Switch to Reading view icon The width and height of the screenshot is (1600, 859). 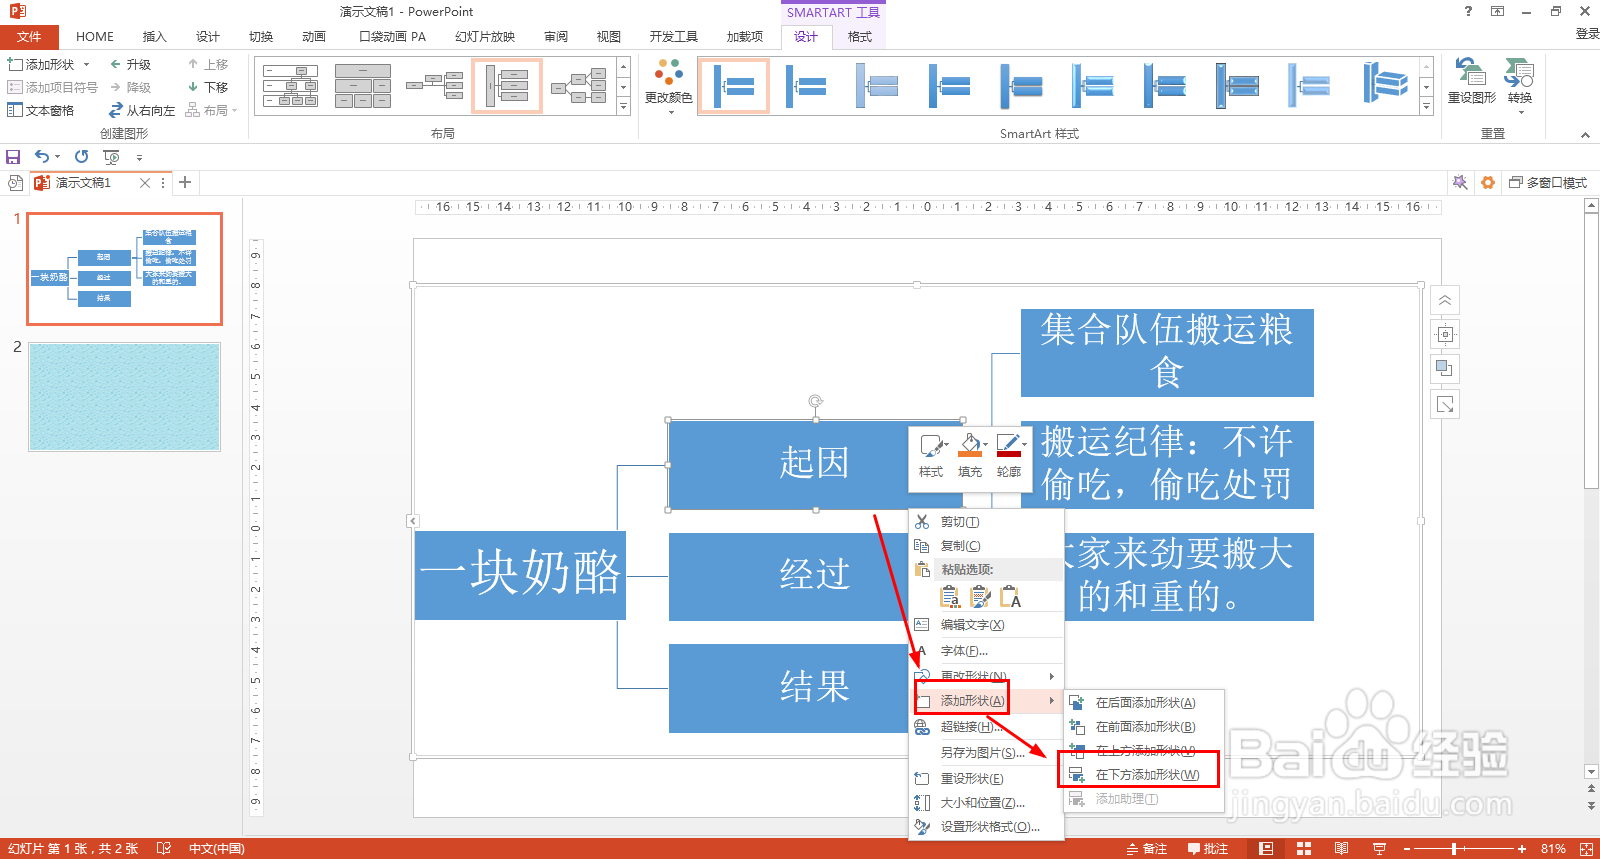pos(1341,849)
